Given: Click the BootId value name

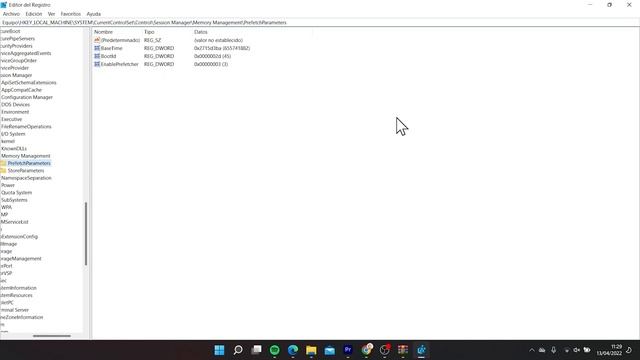Looking at the screenshot, I should (109, 56).
